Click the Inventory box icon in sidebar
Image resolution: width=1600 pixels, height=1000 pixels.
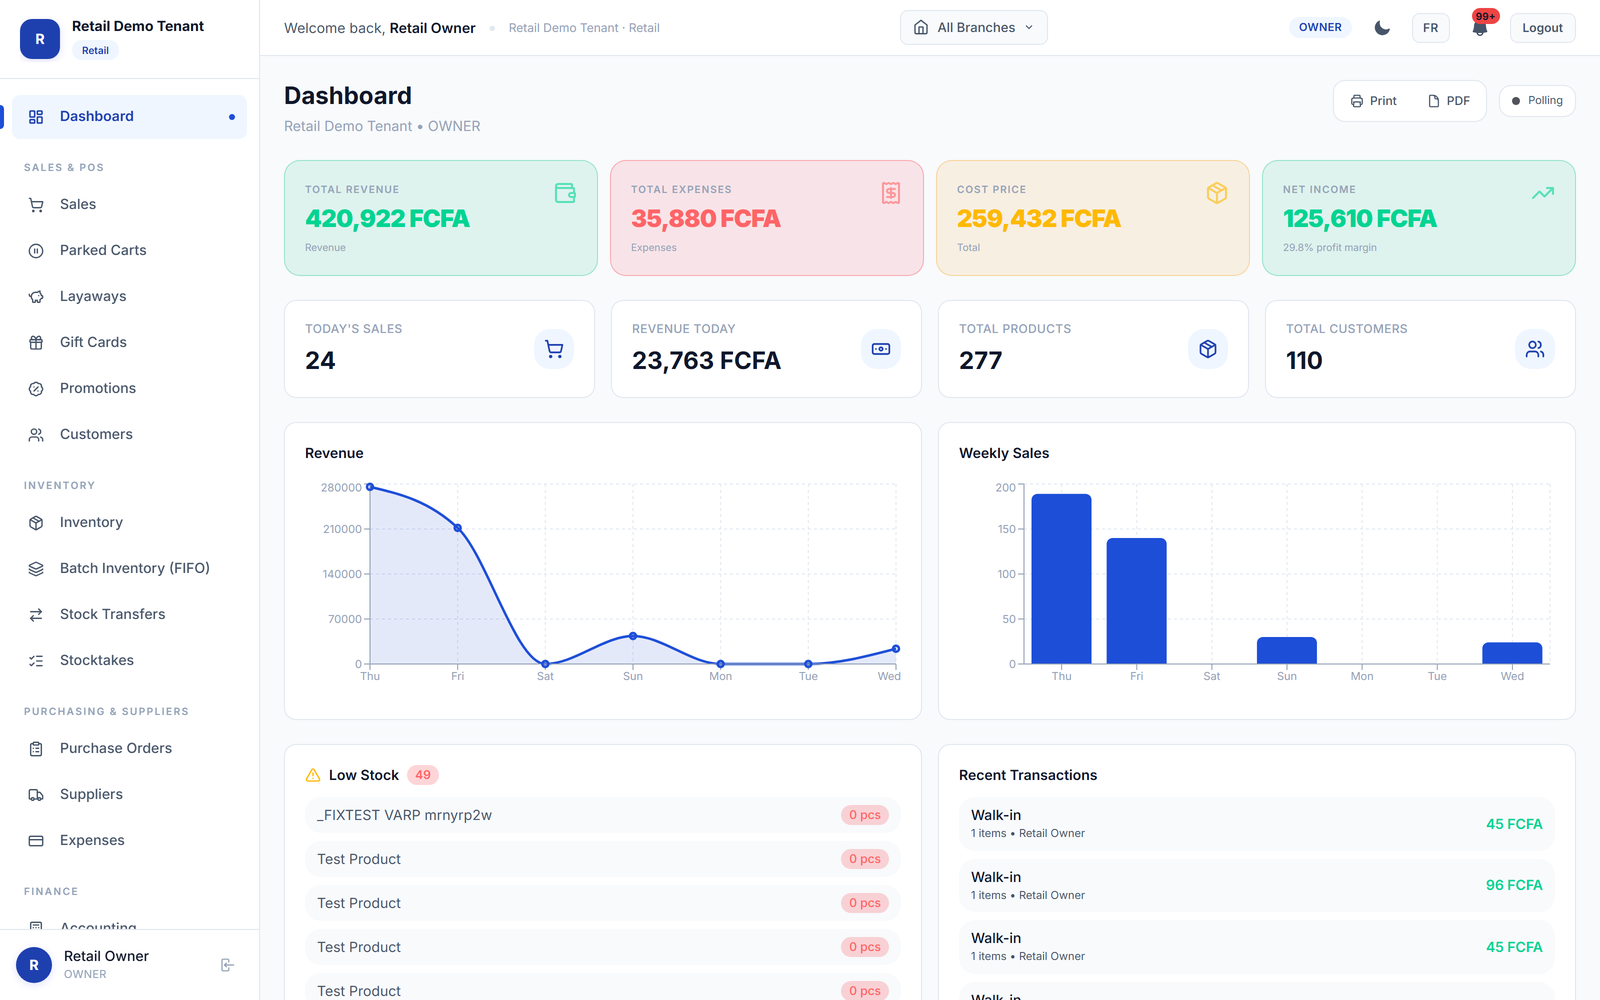[36, 523]
